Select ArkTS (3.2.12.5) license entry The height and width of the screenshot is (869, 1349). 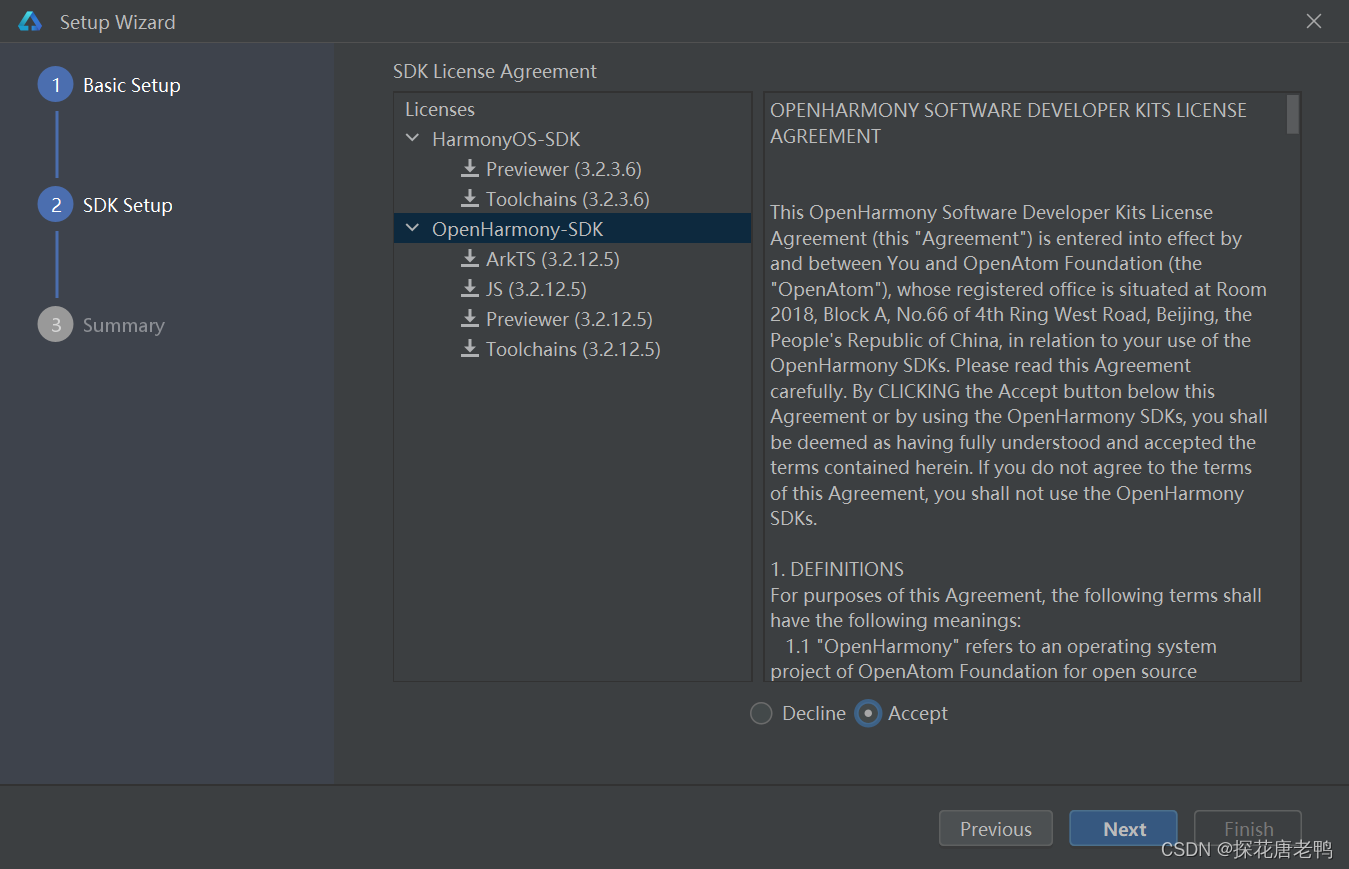point(553,259)
